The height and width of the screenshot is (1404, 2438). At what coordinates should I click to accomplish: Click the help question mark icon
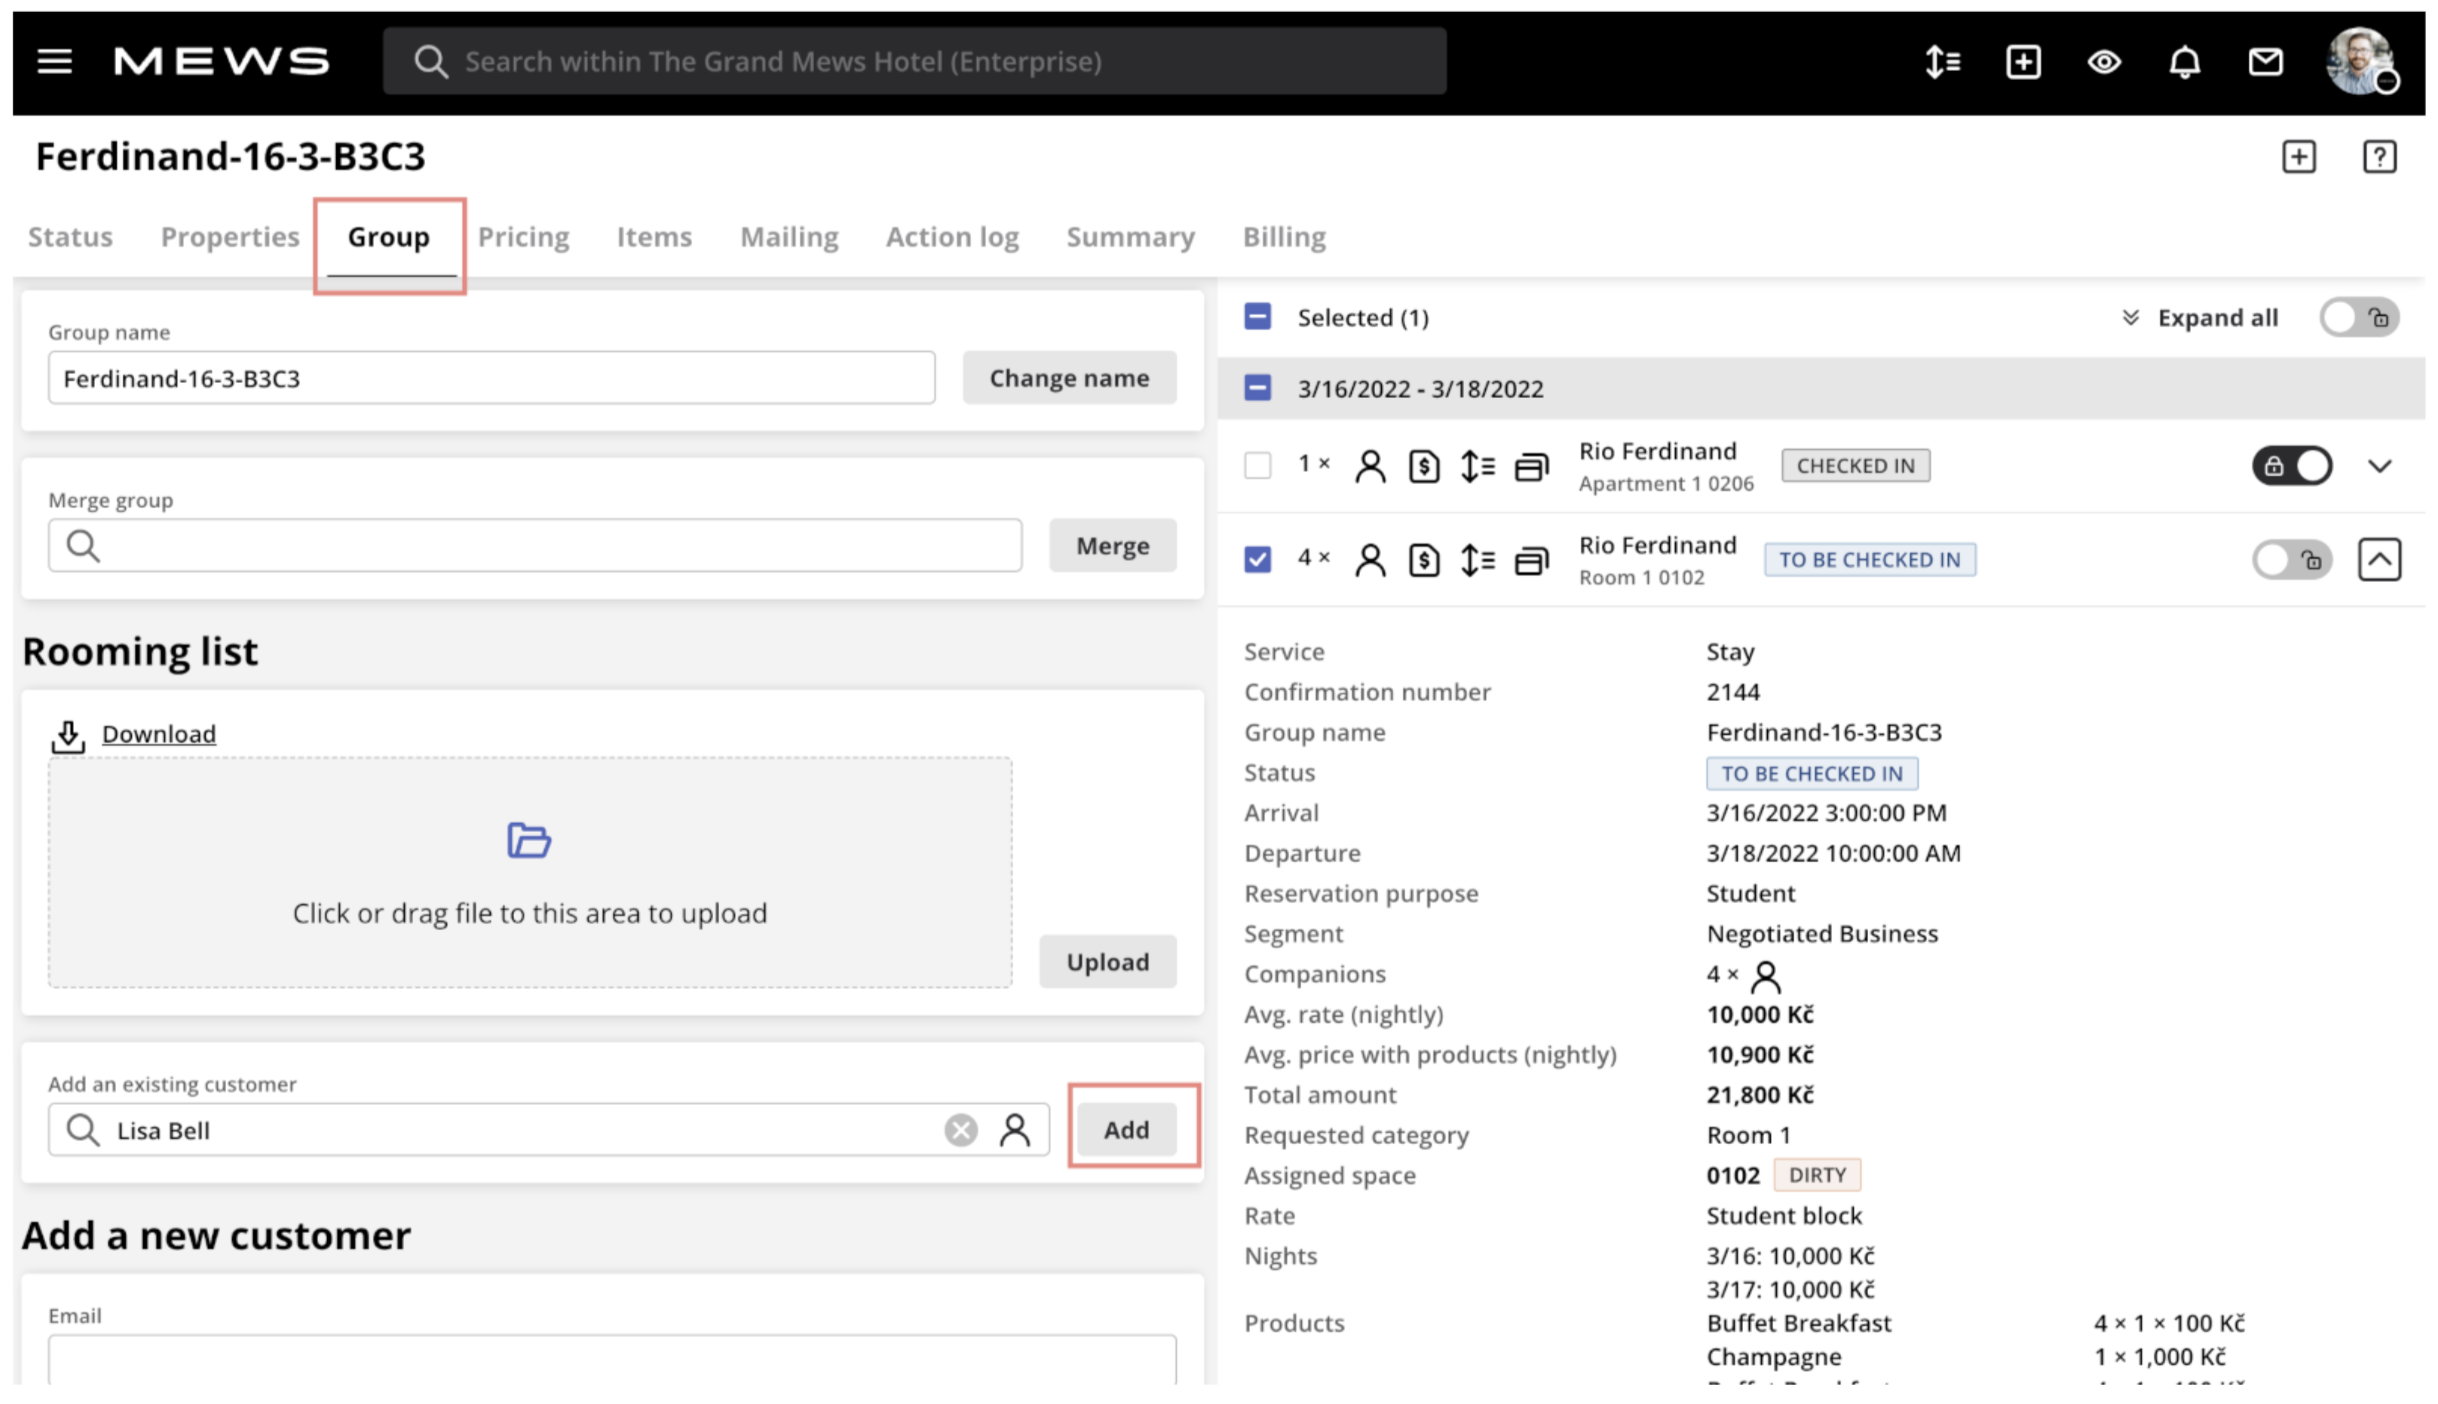click(2379, 157)
